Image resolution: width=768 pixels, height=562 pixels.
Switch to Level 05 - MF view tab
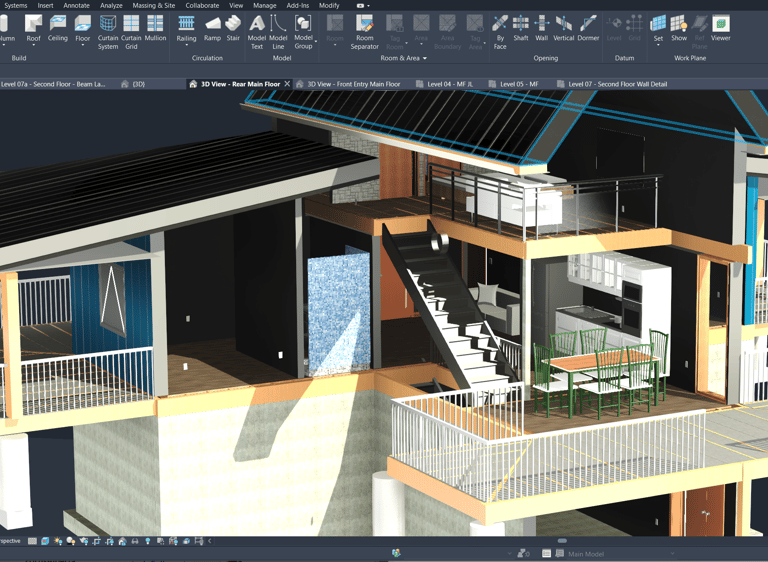click(x=513, y=84)
